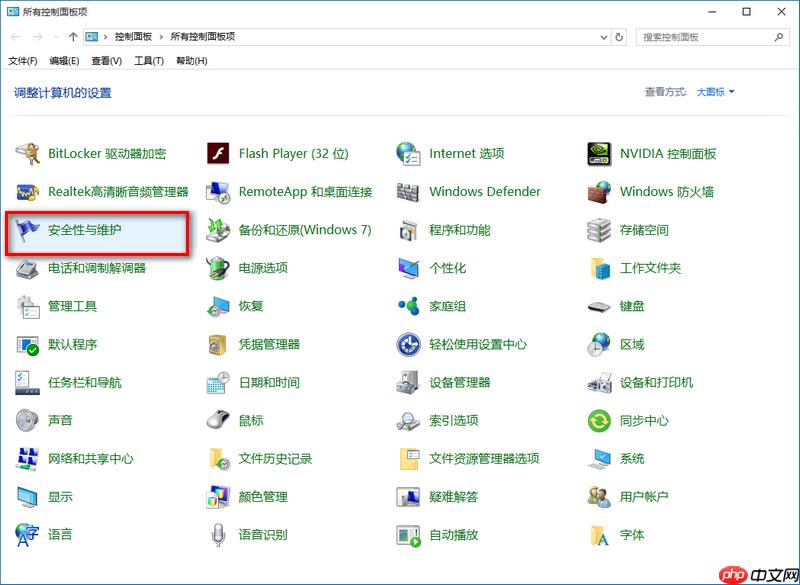Viewport: 800px width, 585px height.
Task: Open 设备管理器 icon
Action: 408,383
